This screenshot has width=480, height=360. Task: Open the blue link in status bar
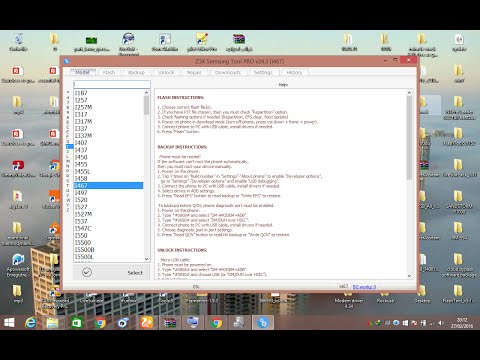coord(364,287)
